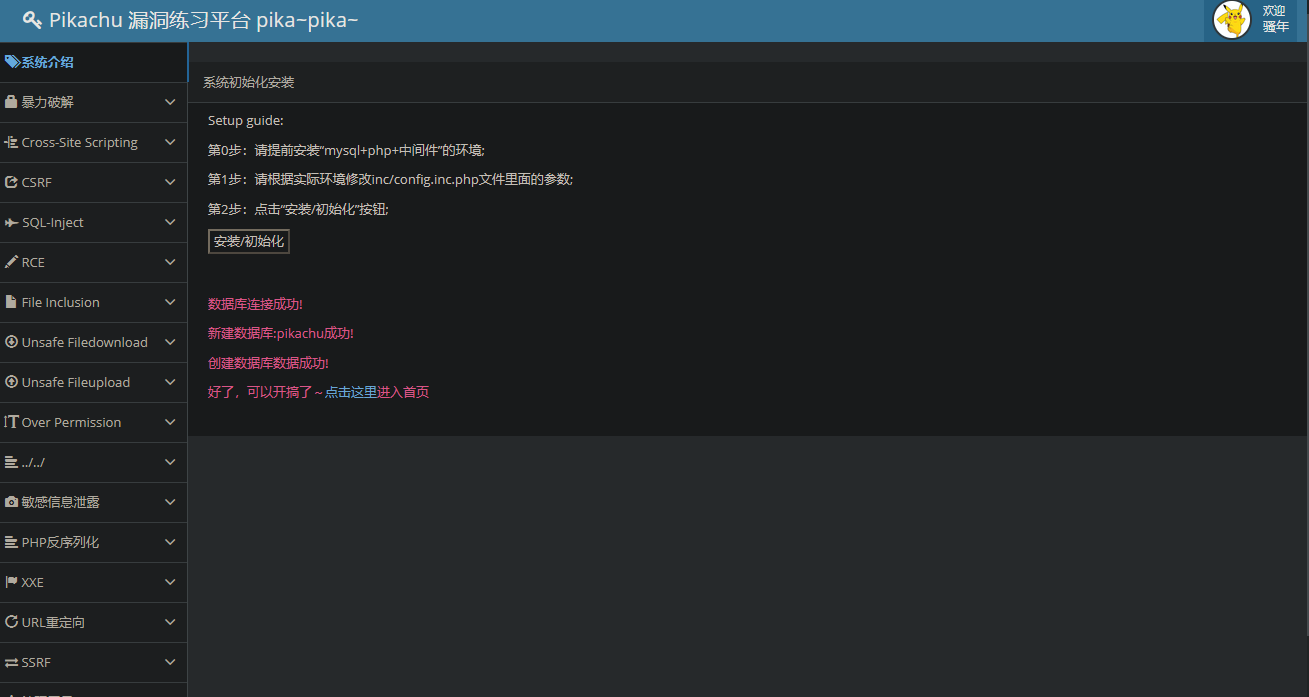Open the Over Permission sidebar menu
Screen dimensions: 1309x697
coord(93,422)
